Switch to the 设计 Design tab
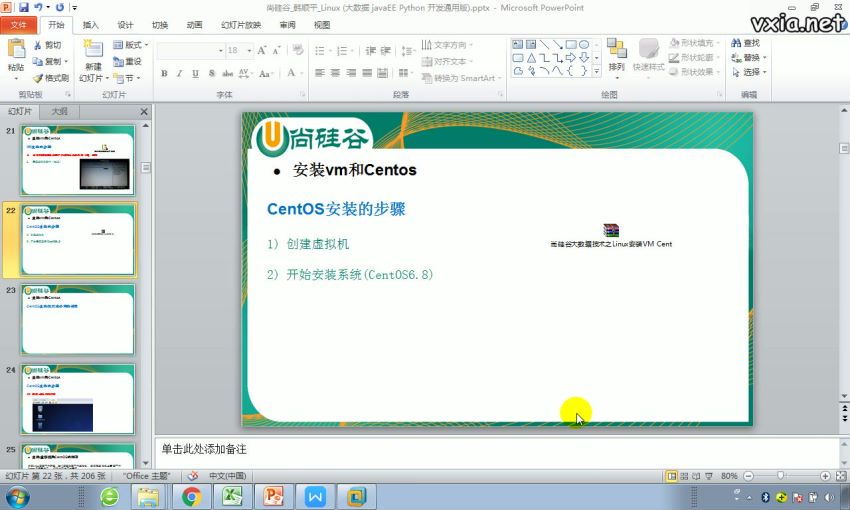Screen dimensions: 850x510 (125, 25)
